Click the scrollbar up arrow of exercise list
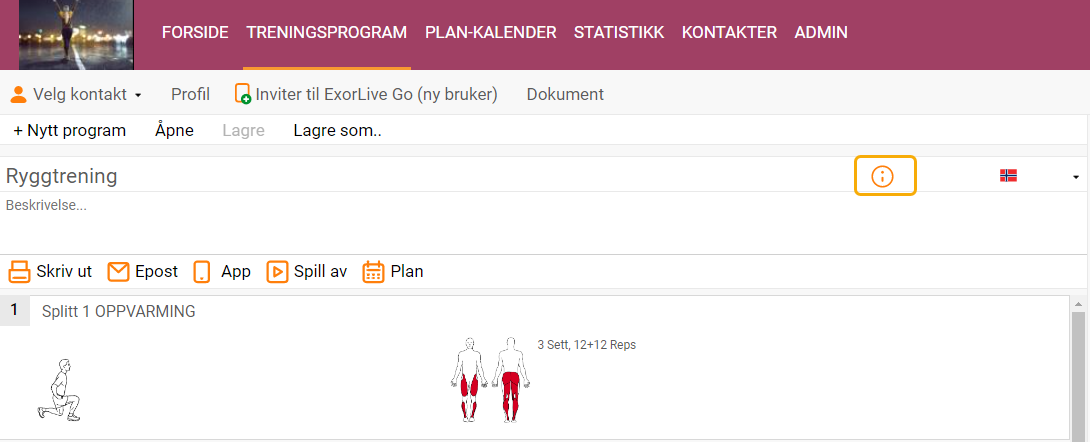The image size is (1090, 442). (1078, 304)
